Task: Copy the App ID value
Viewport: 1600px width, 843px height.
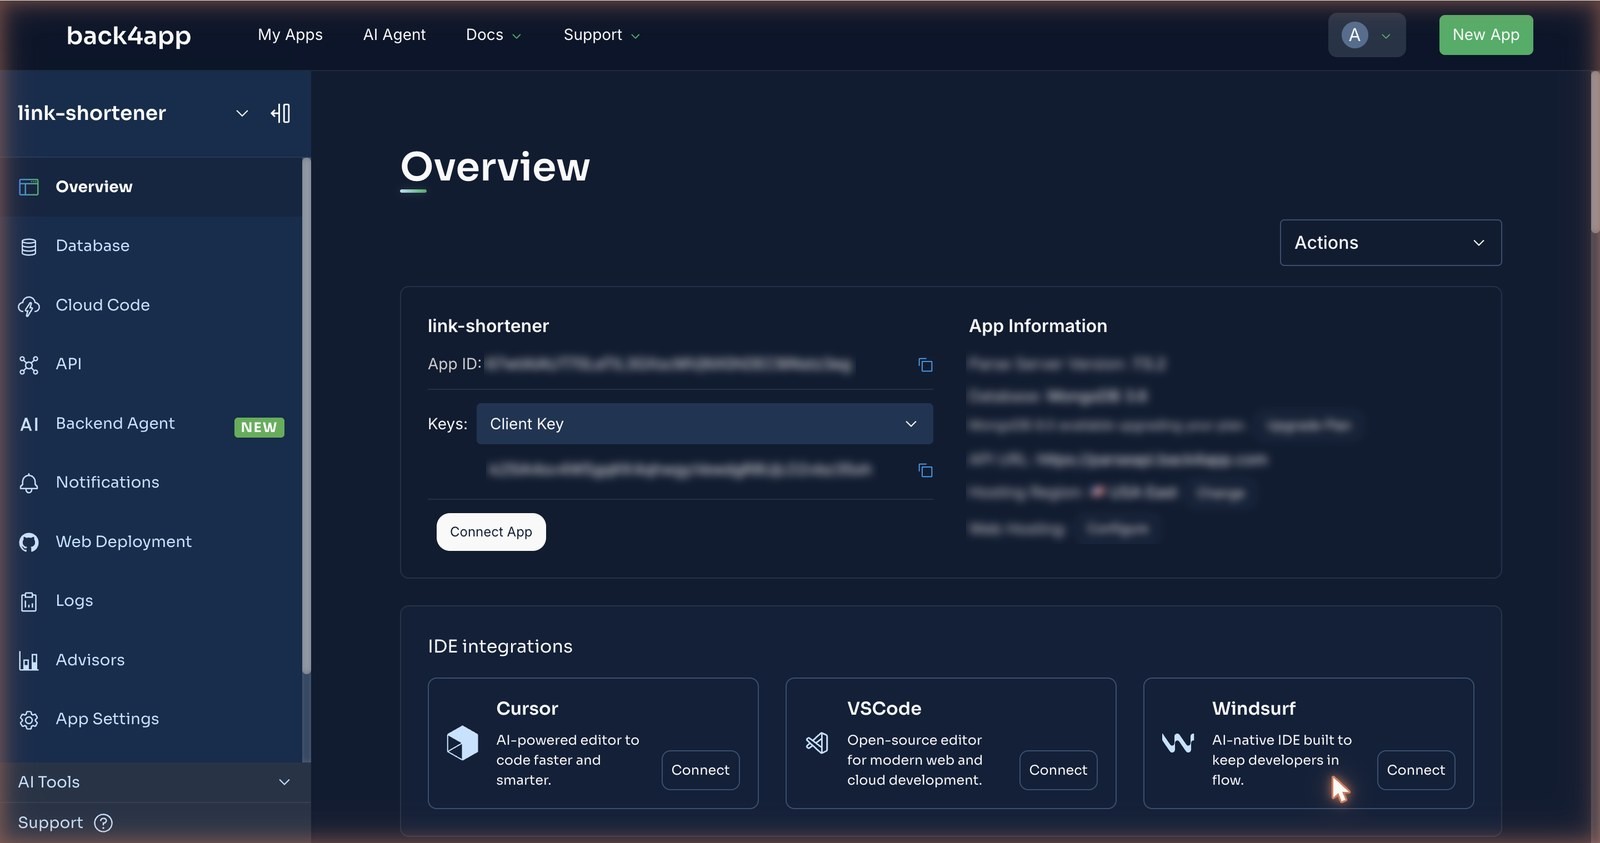Action: pos(925,365)
